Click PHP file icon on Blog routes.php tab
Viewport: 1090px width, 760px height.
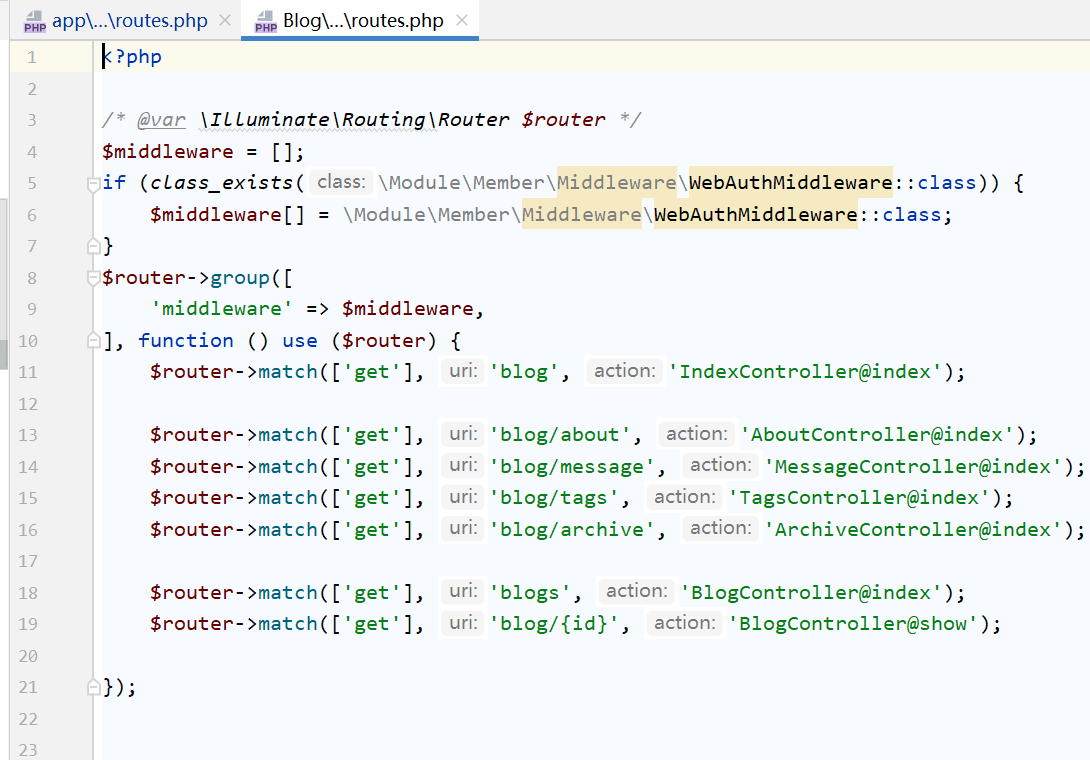266,22
